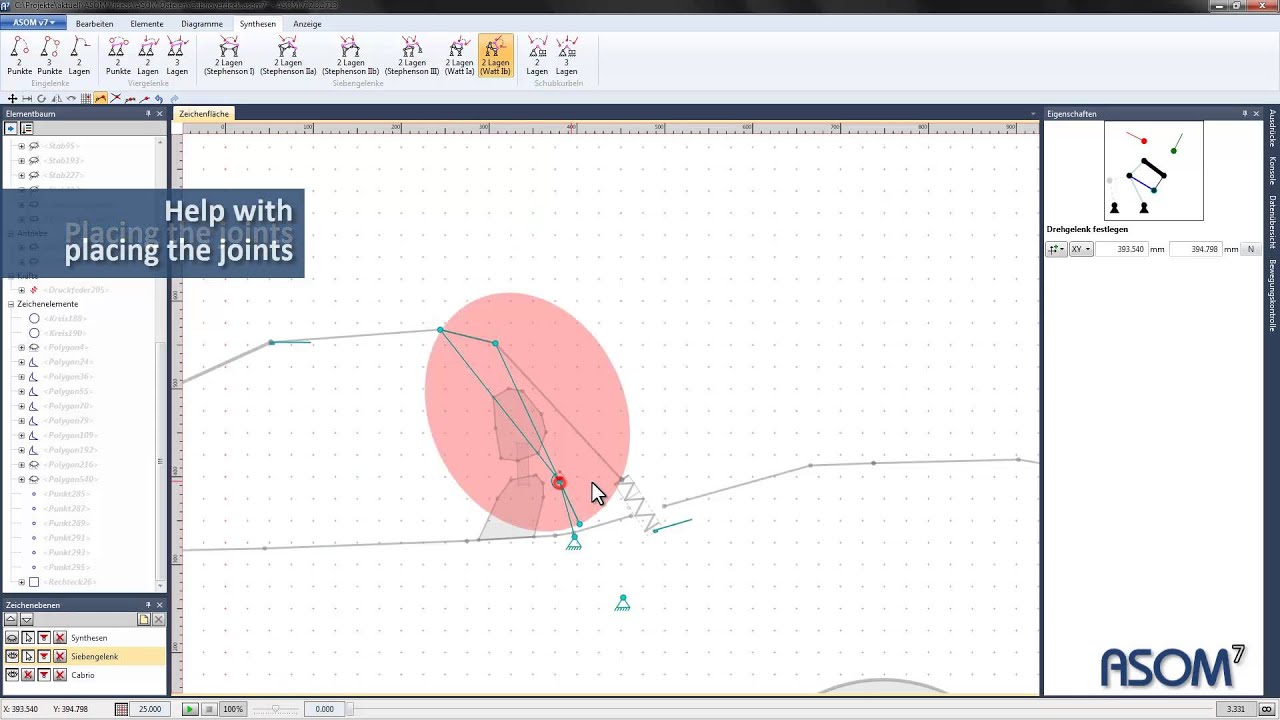
Task: Click the Y coordinate field 394.798
Action: click(1195, 249)
